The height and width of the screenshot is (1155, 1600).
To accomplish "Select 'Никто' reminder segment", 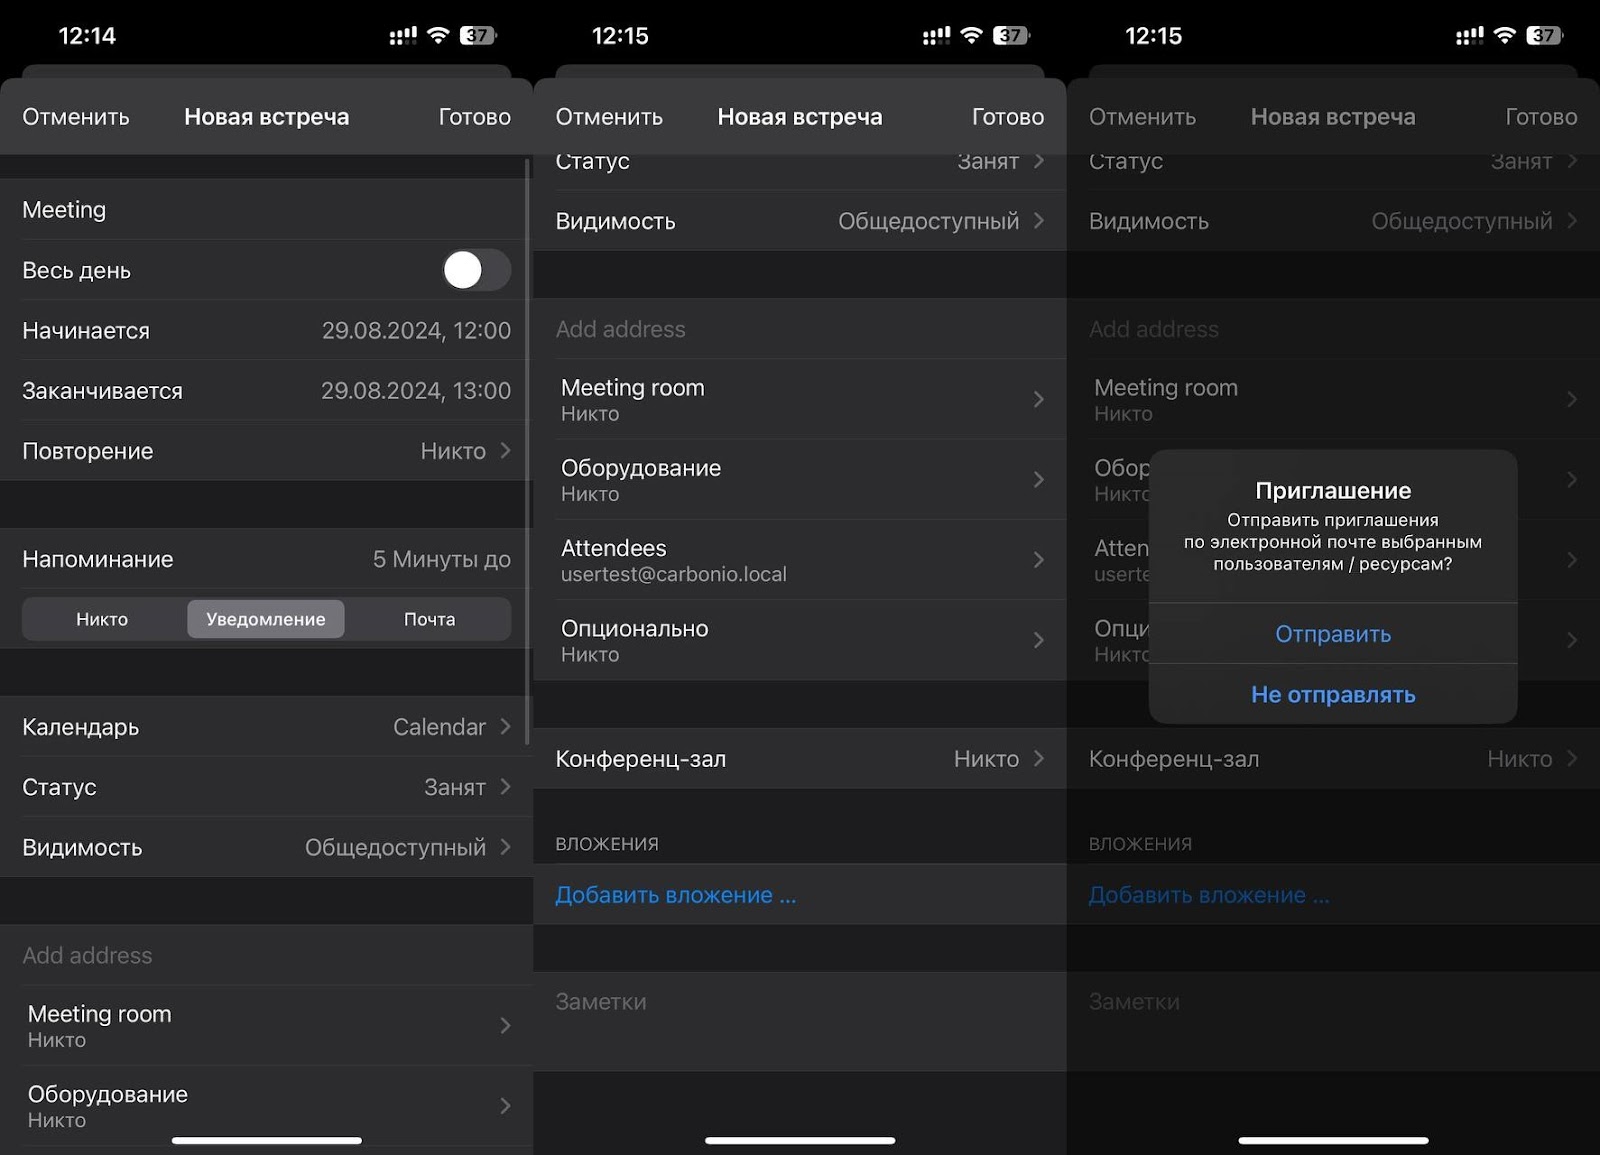I will pyautogui.click(x=102, y=619).
